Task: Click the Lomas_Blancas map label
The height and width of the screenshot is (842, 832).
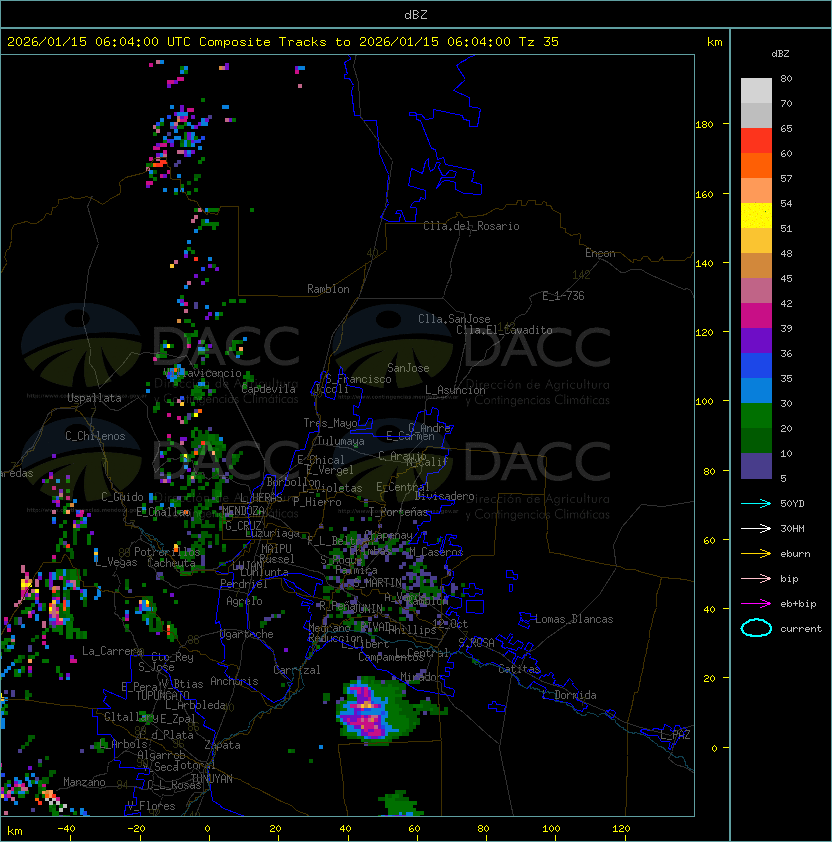Action: click(x=574, y=619)
